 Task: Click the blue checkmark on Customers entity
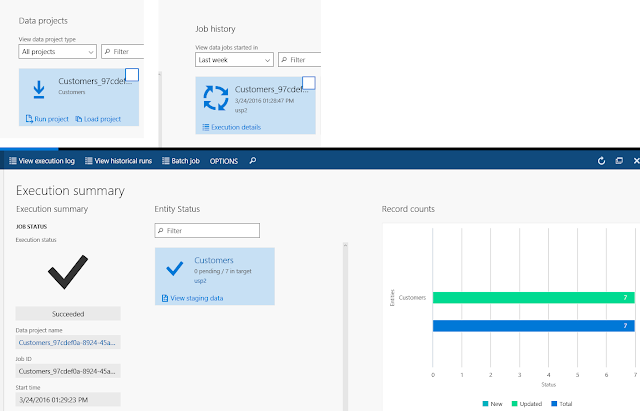click(175, 269)
